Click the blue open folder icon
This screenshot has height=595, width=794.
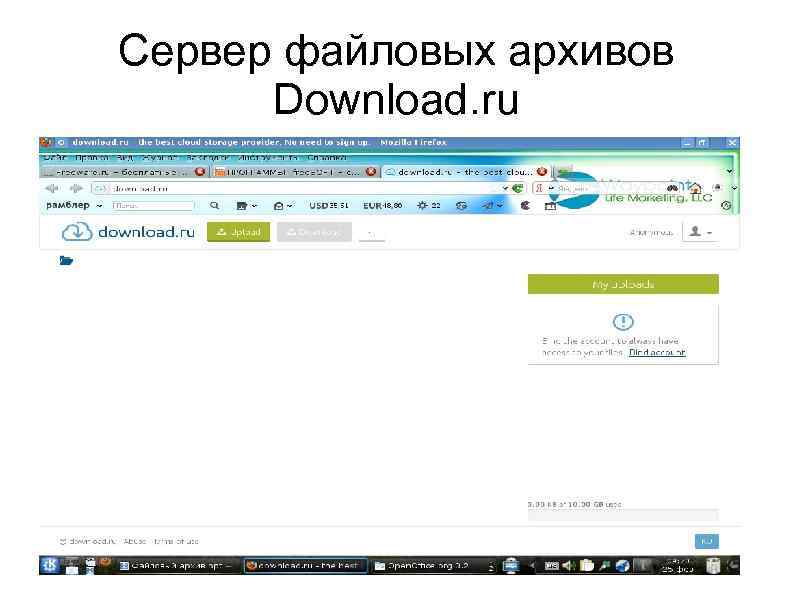(x=66, y=260)
